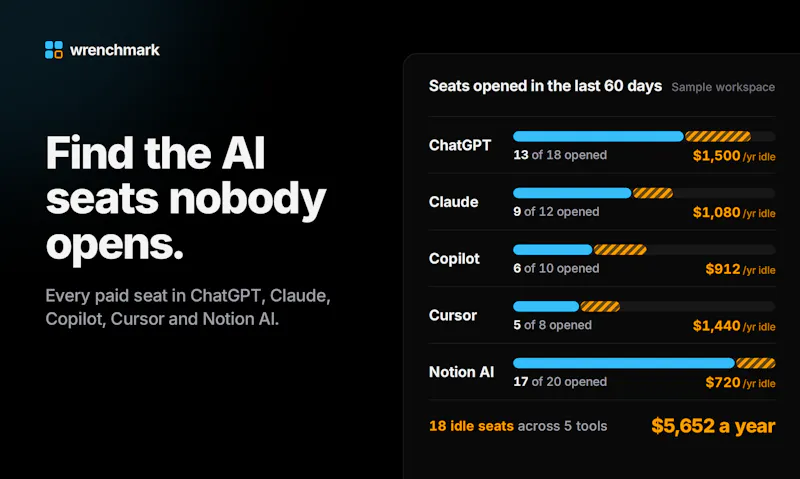Screen dimensions: 800x479
Task: Click the ChatGPT striped idle-seats bar segment
Action: pyautogui.click(x=718, y=136)
